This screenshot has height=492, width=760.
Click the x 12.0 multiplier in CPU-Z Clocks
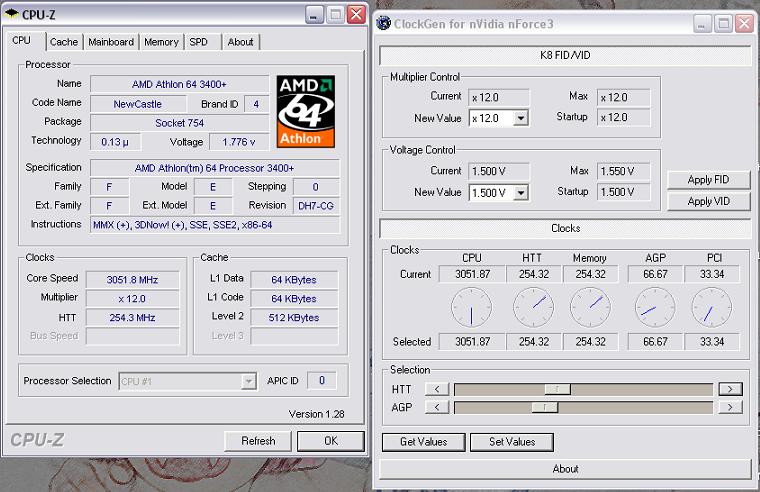click(132, 299)
